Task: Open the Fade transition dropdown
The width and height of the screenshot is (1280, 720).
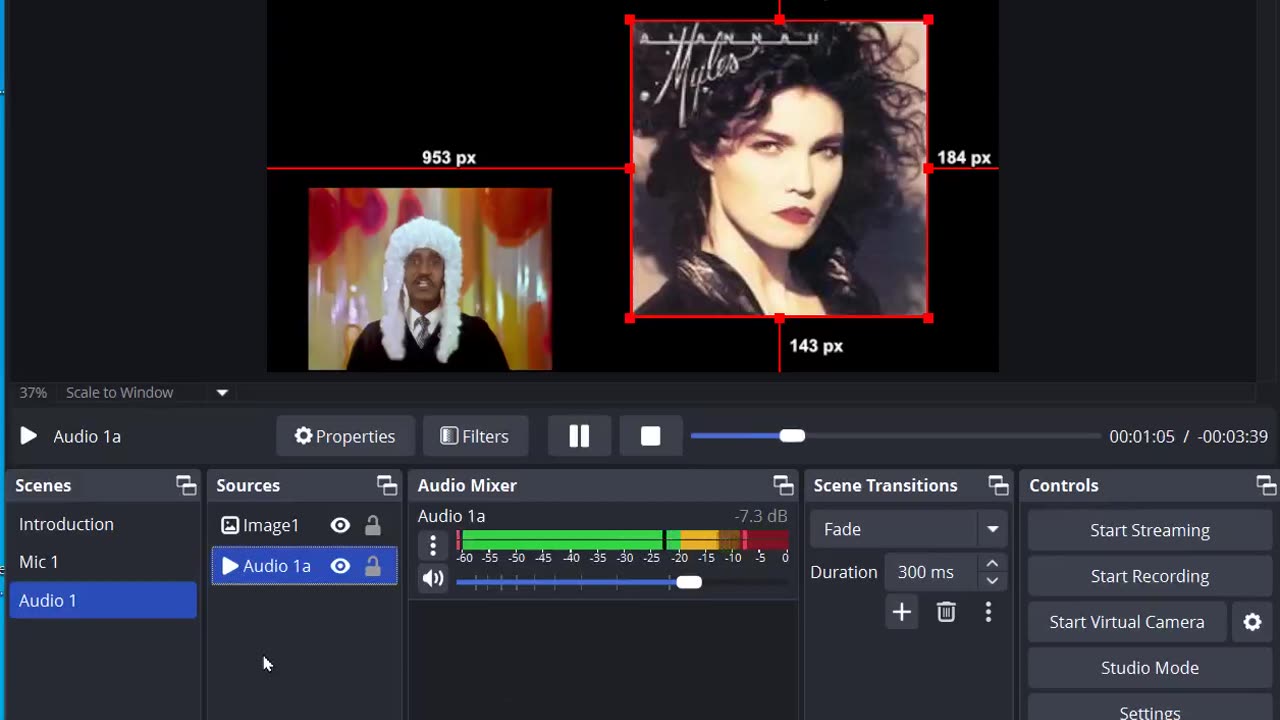Action: point(908,529)
